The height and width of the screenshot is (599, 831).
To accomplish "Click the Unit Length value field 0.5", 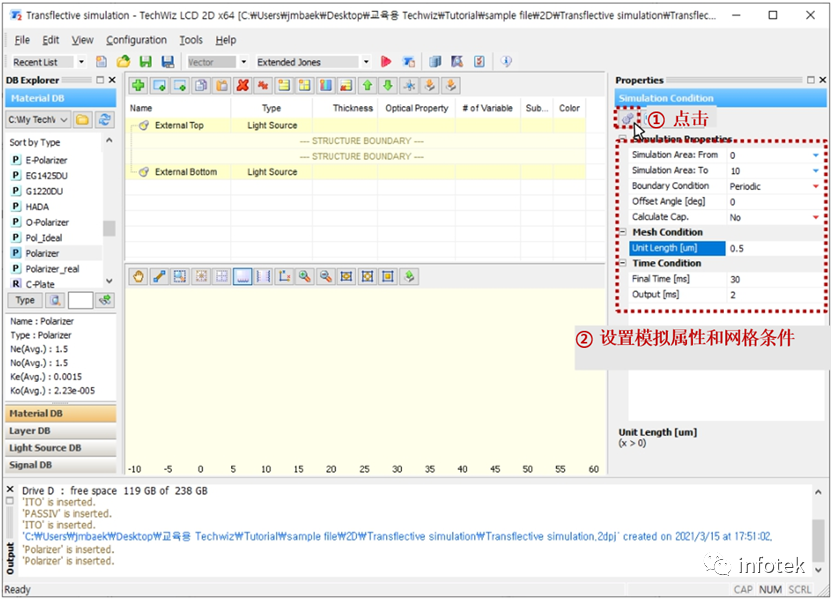I will point(774,248).
